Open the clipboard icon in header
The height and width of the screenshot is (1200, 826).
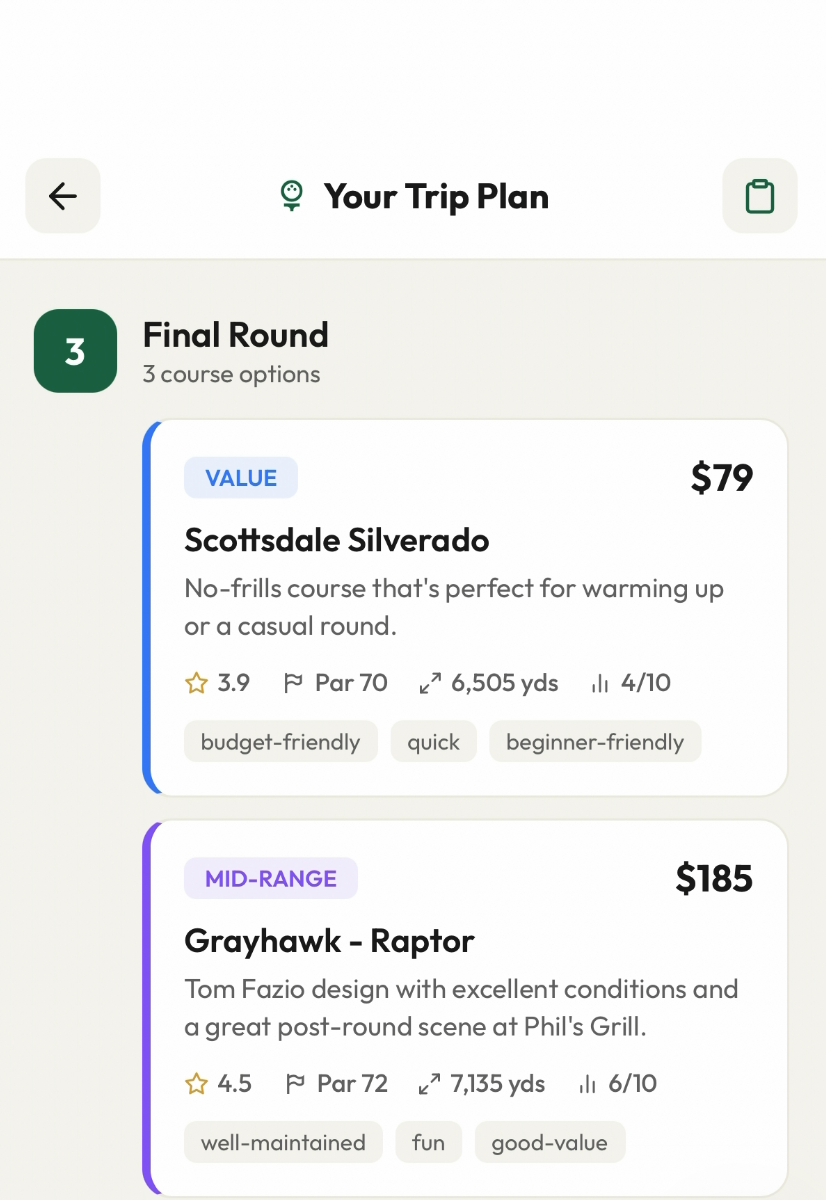(x=760, y=196)
